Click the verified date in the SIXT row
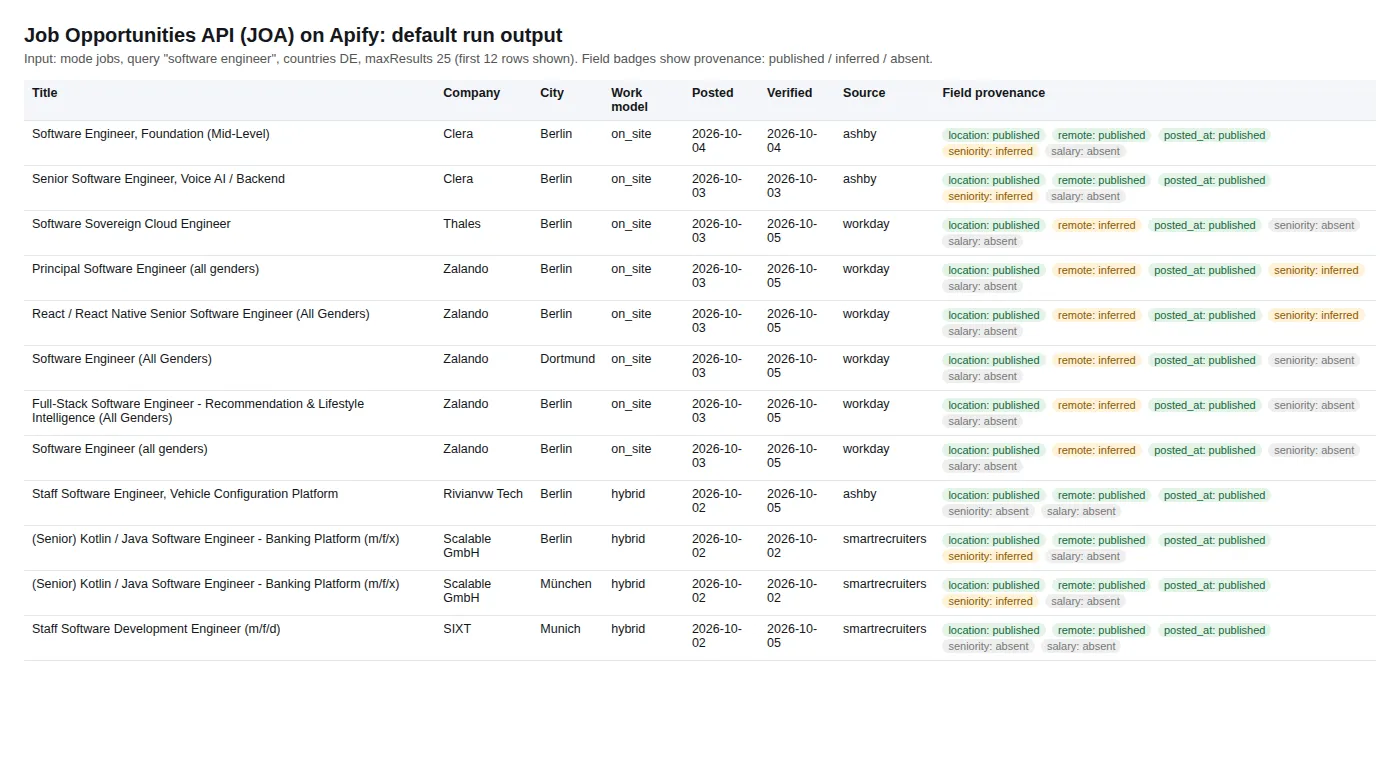1400x760 pixels. pyautogui.click(x=792, y=636)
